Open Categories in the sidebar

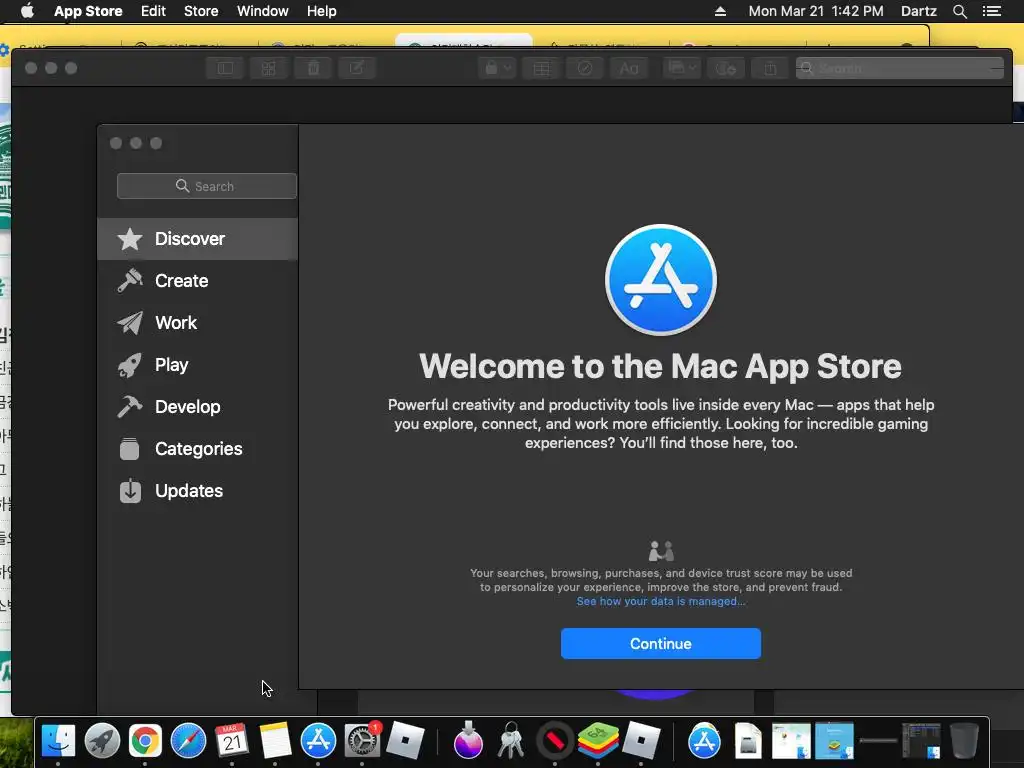pos(197,449)
